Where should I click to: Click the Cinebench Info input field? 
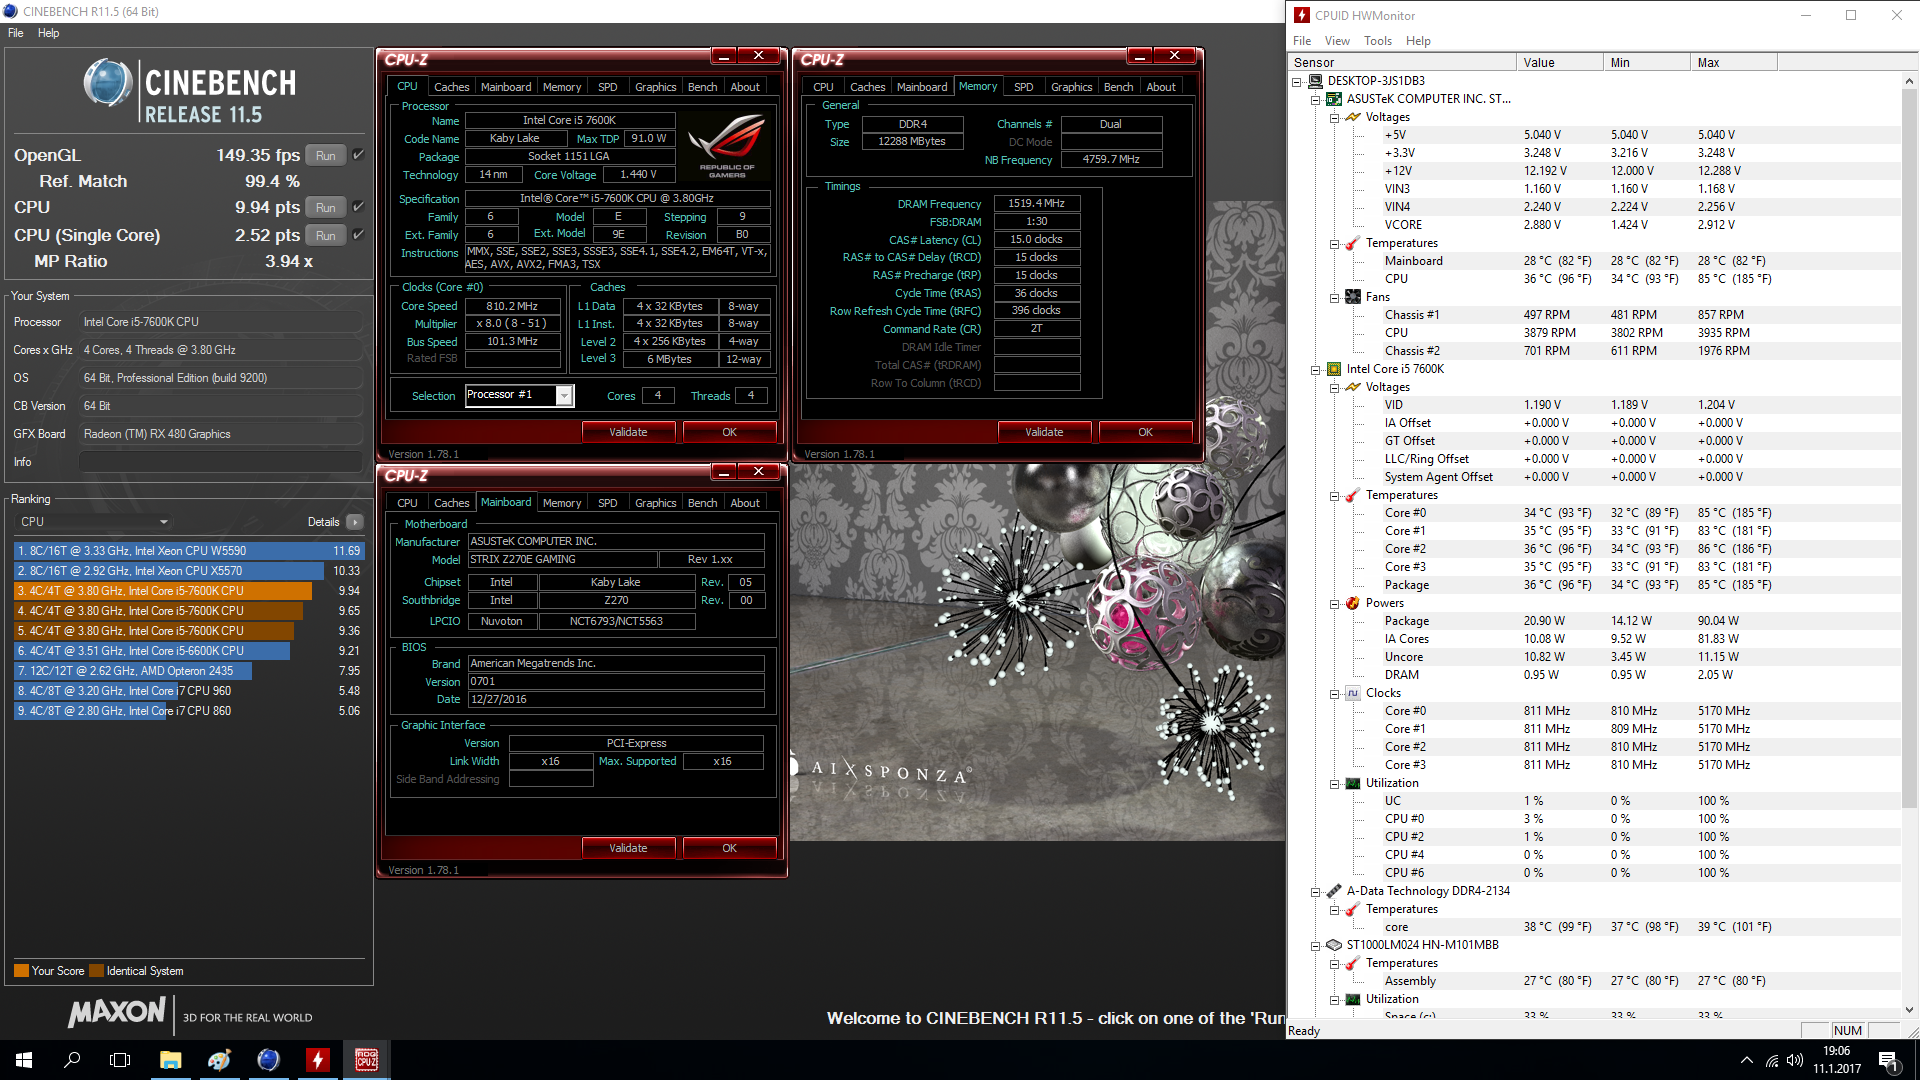[220, 462]
